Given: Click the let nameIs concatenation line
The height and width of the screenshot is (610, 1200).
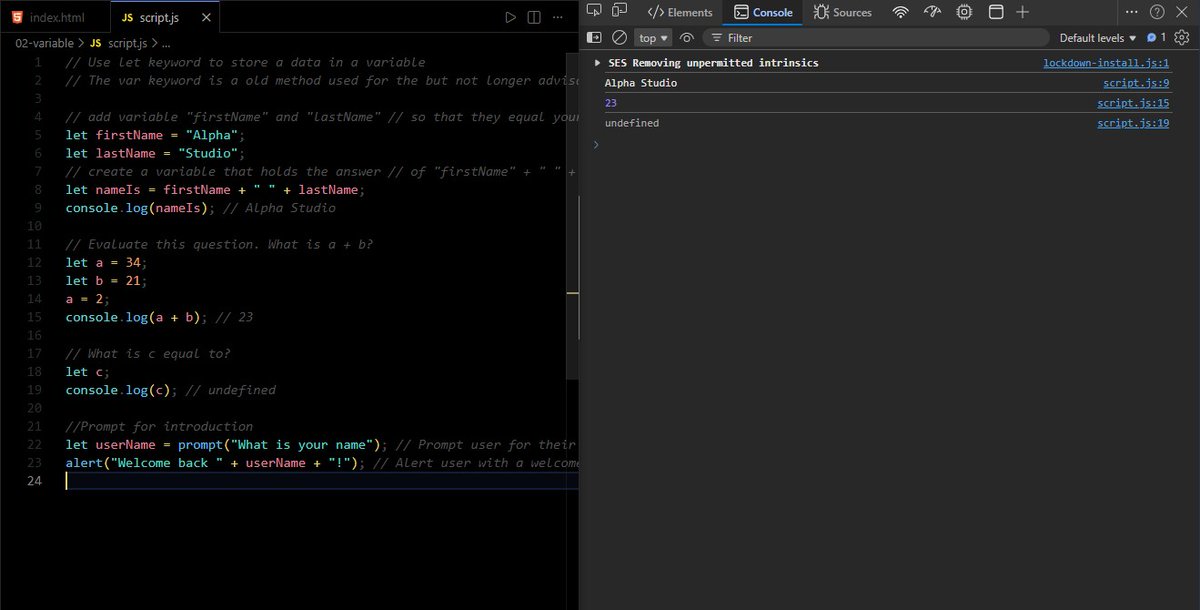Looking at the screenshot, I should (x=215, y=190).
